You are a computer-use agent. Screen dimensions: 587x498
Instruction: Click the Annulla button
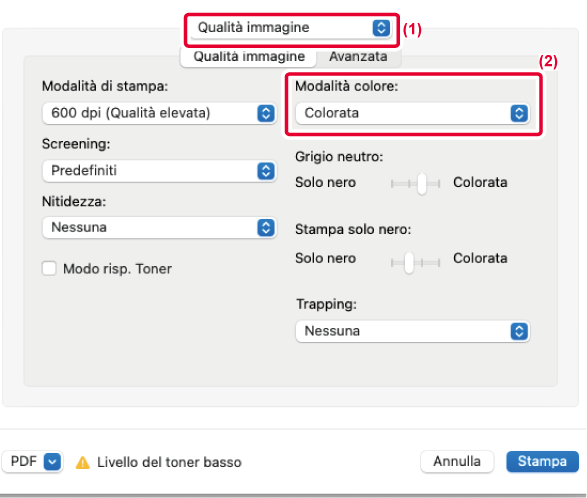click(x=457, y=461)
